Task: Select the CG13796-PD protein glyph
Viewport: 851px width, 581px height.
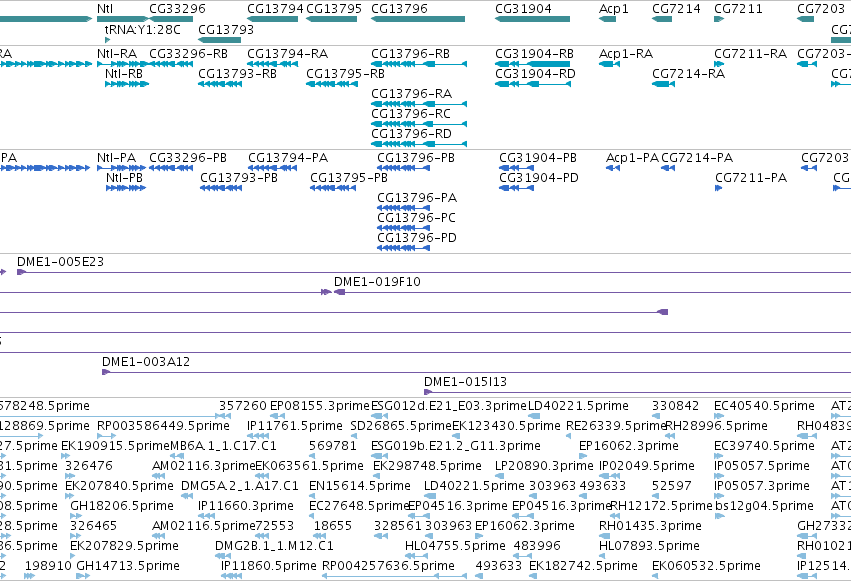Action: point(404,248)
